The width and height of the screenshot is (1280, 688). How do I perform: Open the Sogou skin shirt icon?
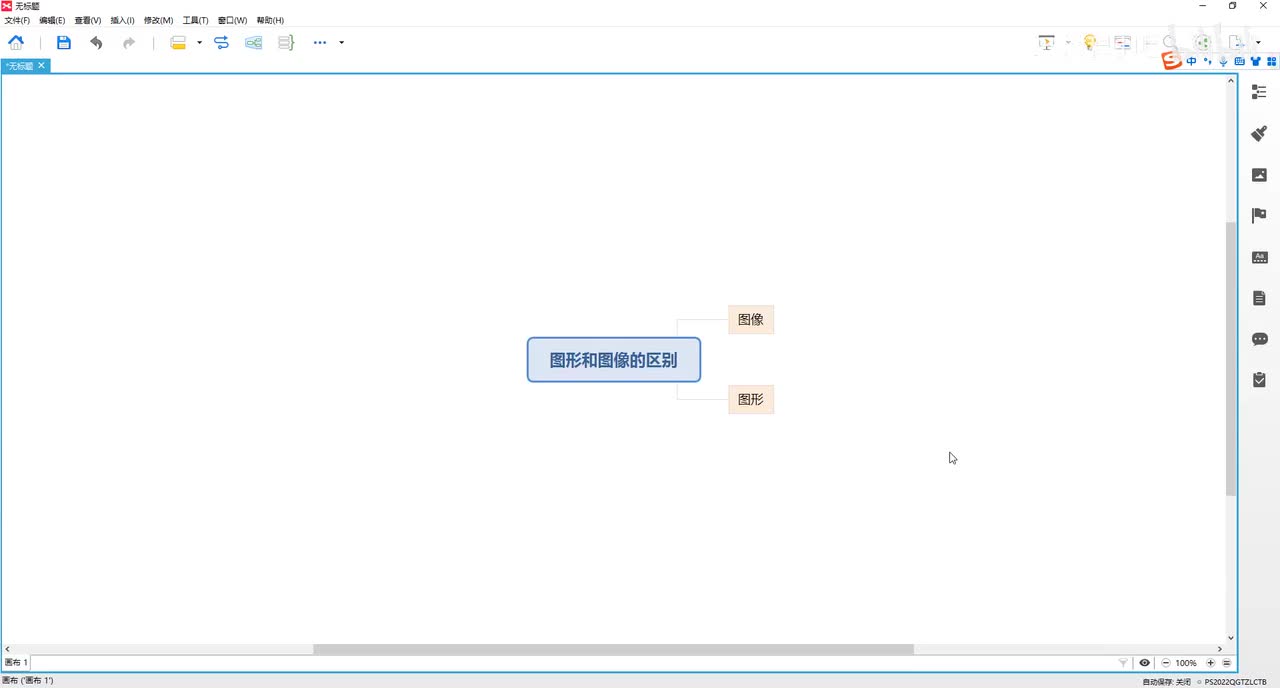point(1255,62)
